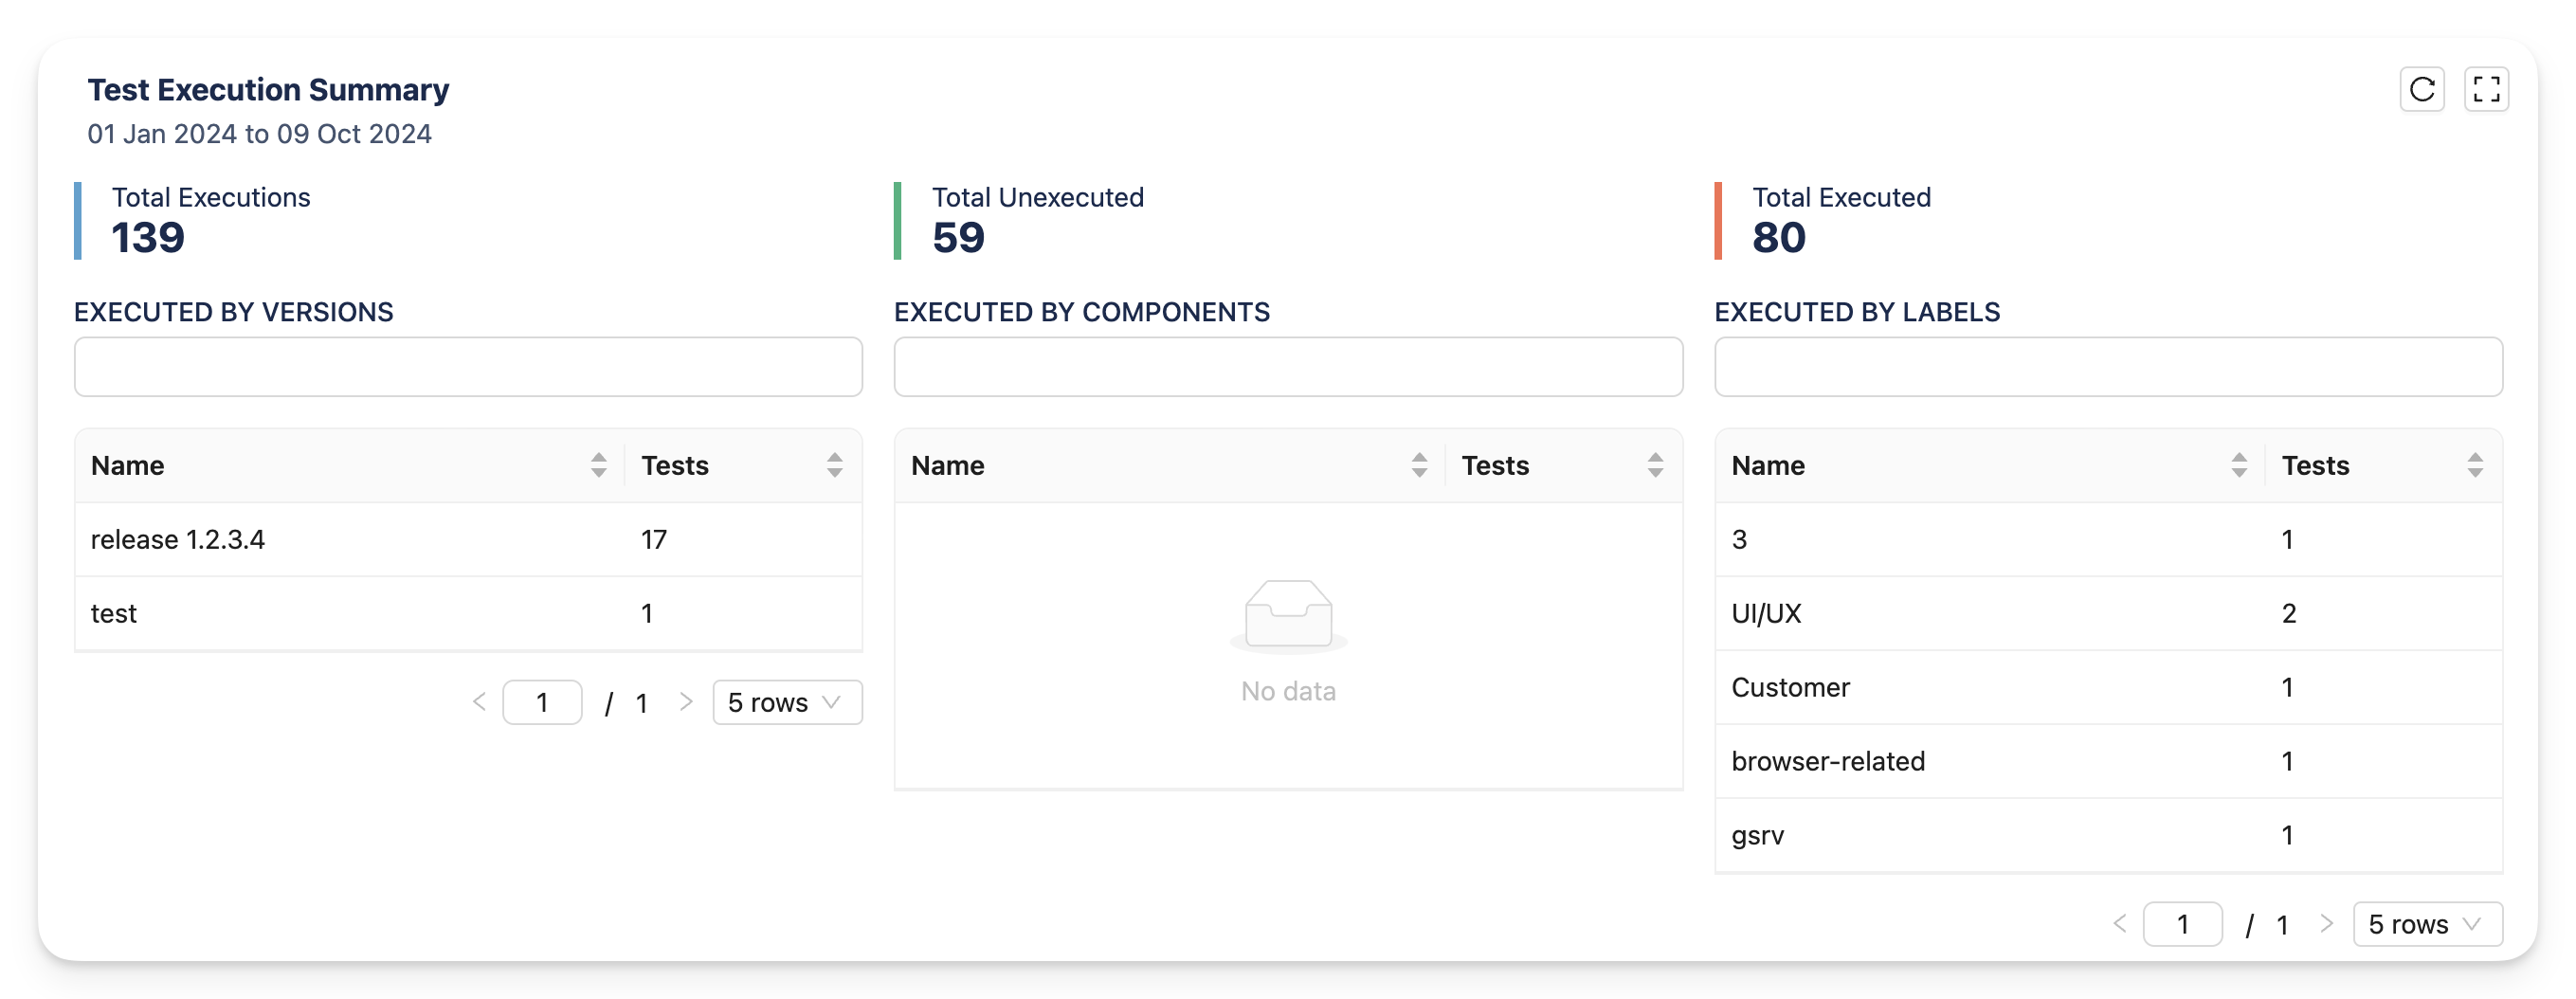Go to previous page in versions table
Image resolution: width=2576 pixels, height=999 pixels.
tap(479, 702)
